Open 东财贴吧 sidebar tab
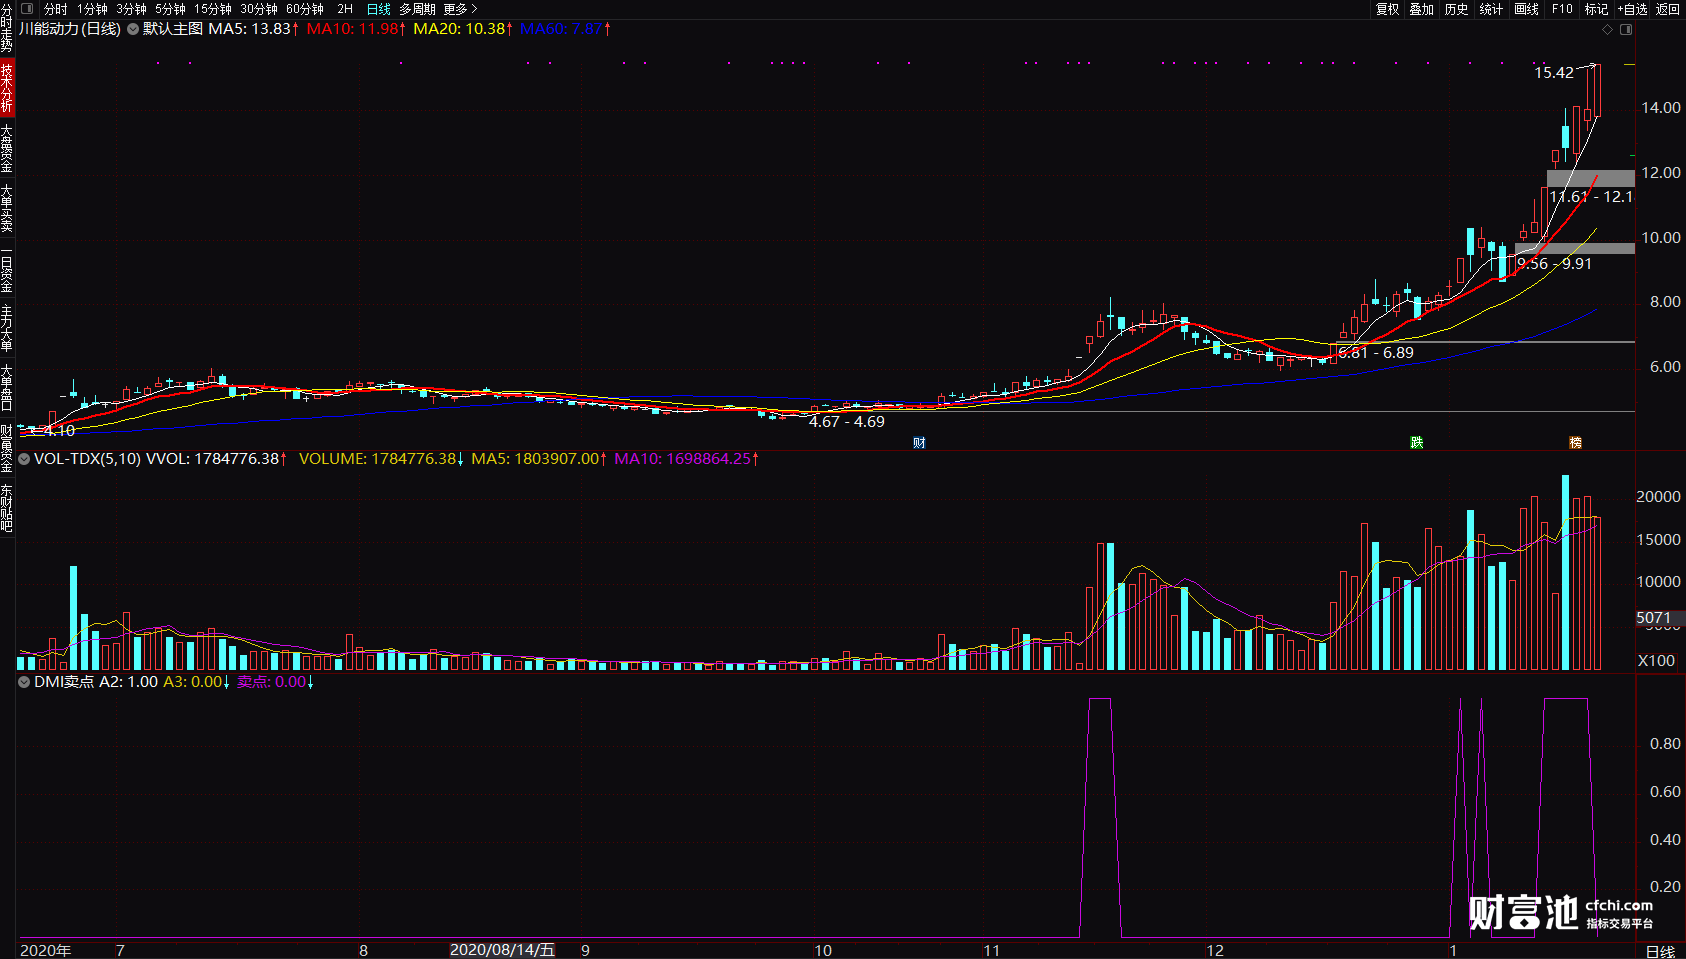The height and width of the screenshot is (959, 1686). 7,508
